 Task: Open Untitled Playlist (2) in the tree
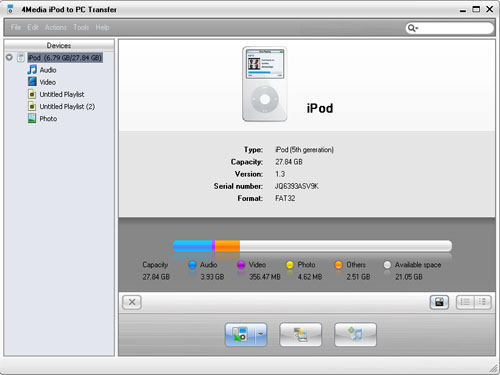[x=67, y=106]
